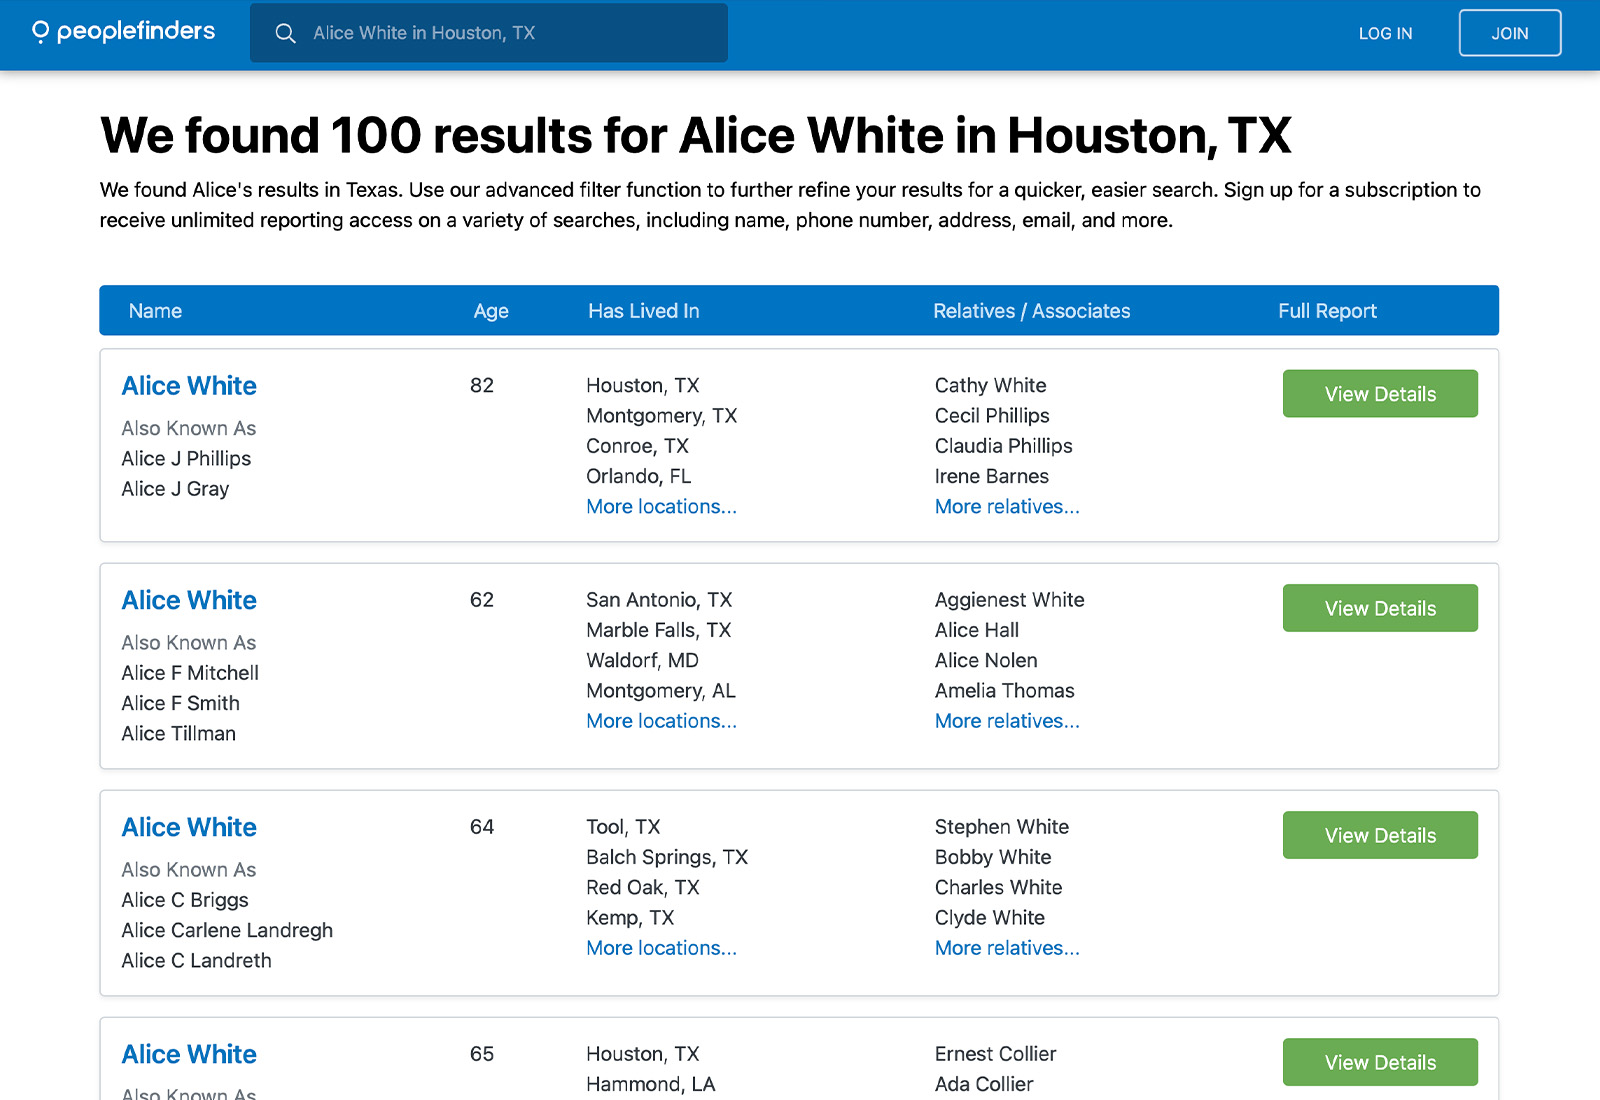View Details for Alice White age 62
This screenshot has width=1600, height=1100.
click(x=1380, y=608)
